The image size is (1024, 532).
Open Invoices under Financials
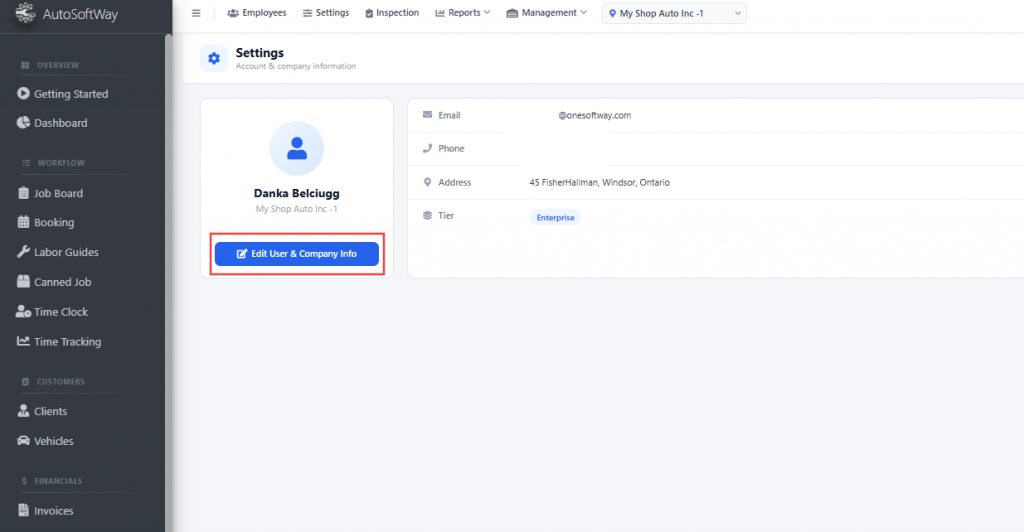pos(53,511)
